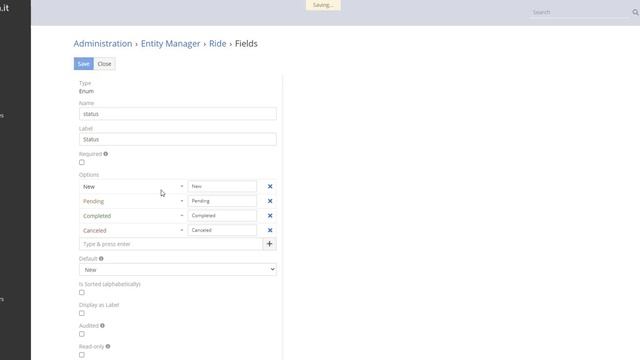Click the Label input field
Image resolution: width=640 pixels, height=360 pixels.
(x=178, y=139)
